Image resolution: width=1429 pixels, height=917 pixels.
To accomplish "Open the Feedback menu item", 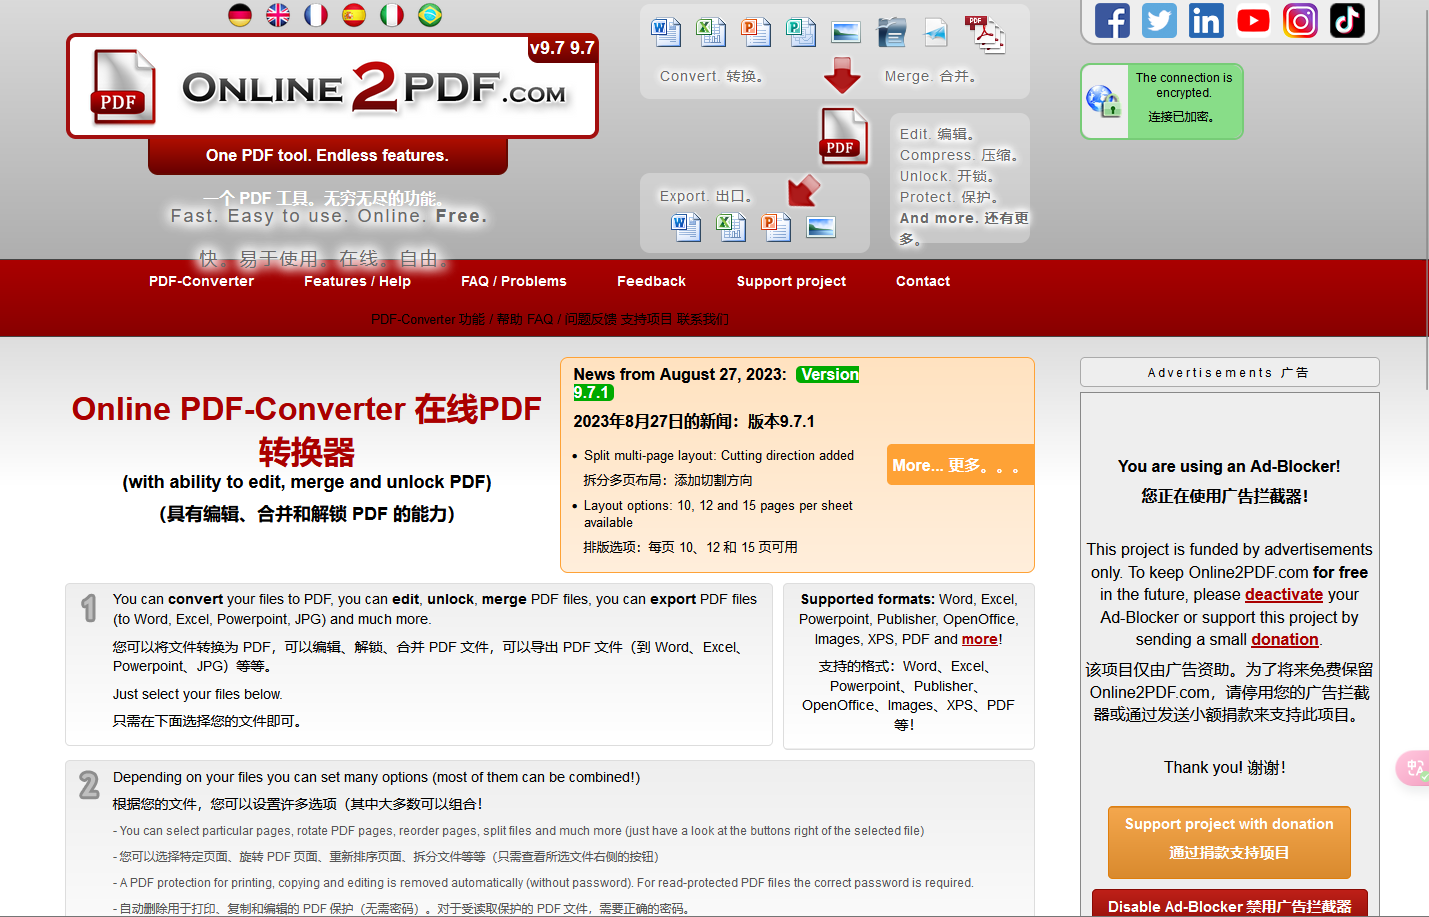I will pyautogui.click(x=651, y=281).
